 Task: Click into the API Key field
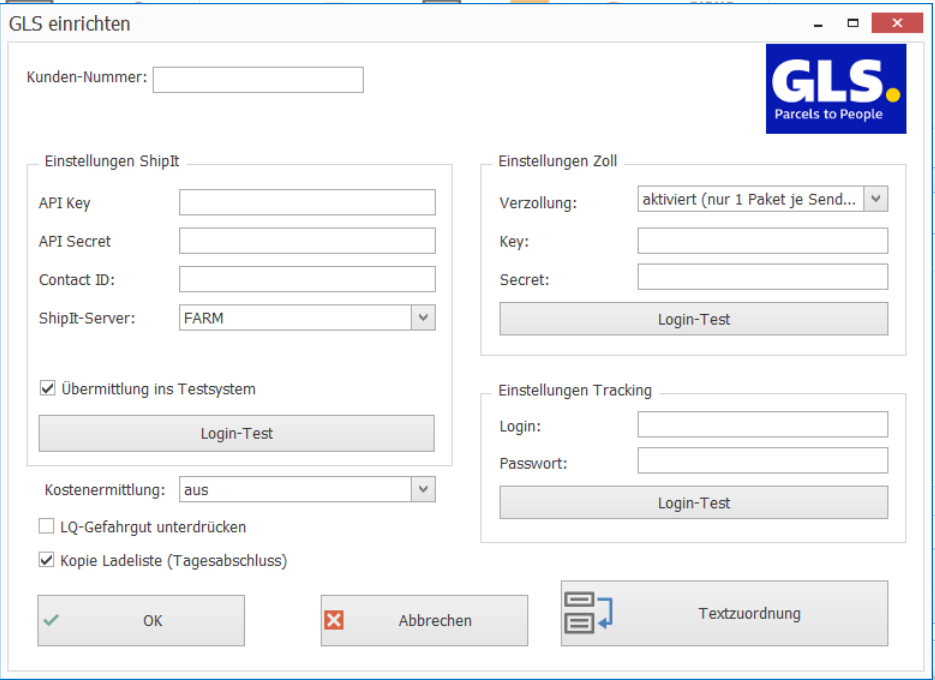[x=307, y=202]
